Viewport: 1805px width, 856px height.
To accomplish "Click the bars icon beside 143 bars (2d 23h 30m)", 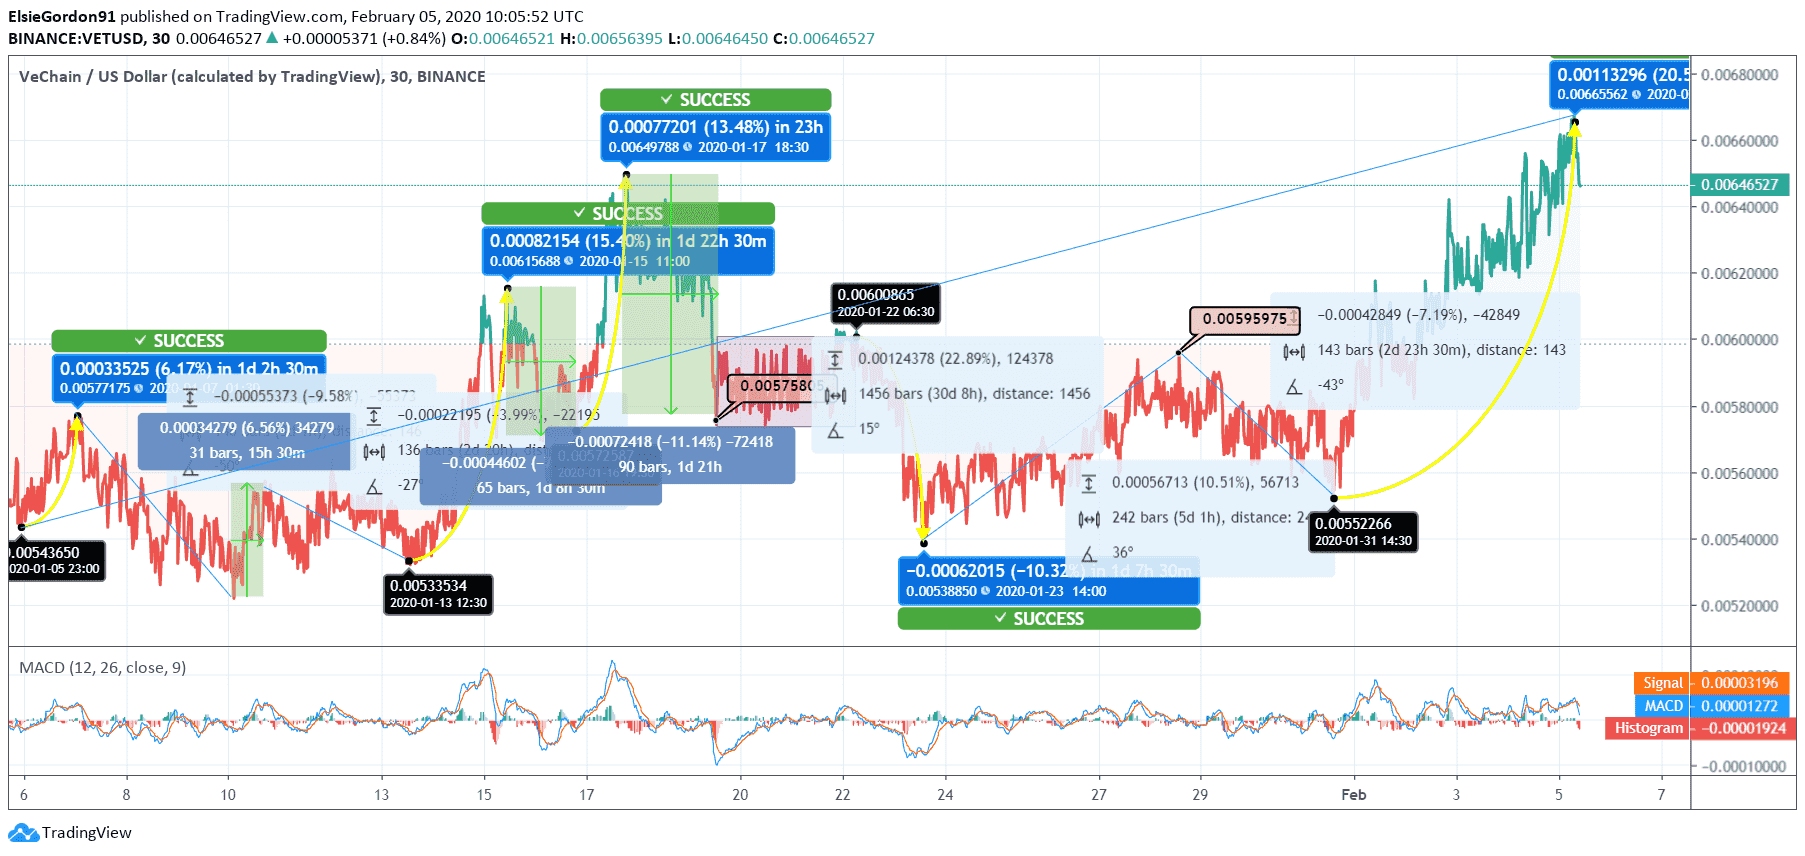I will (1294, 351).
